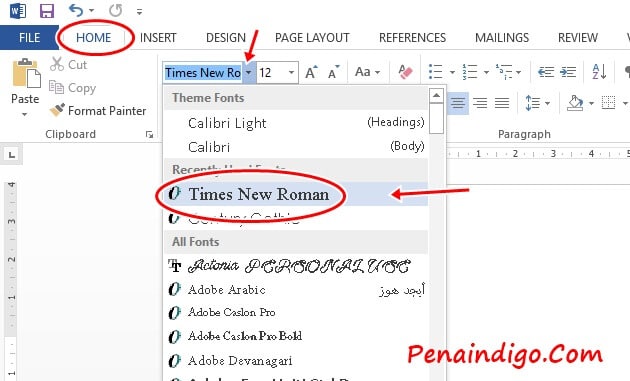Open the font name dropdown arrow

249,73
